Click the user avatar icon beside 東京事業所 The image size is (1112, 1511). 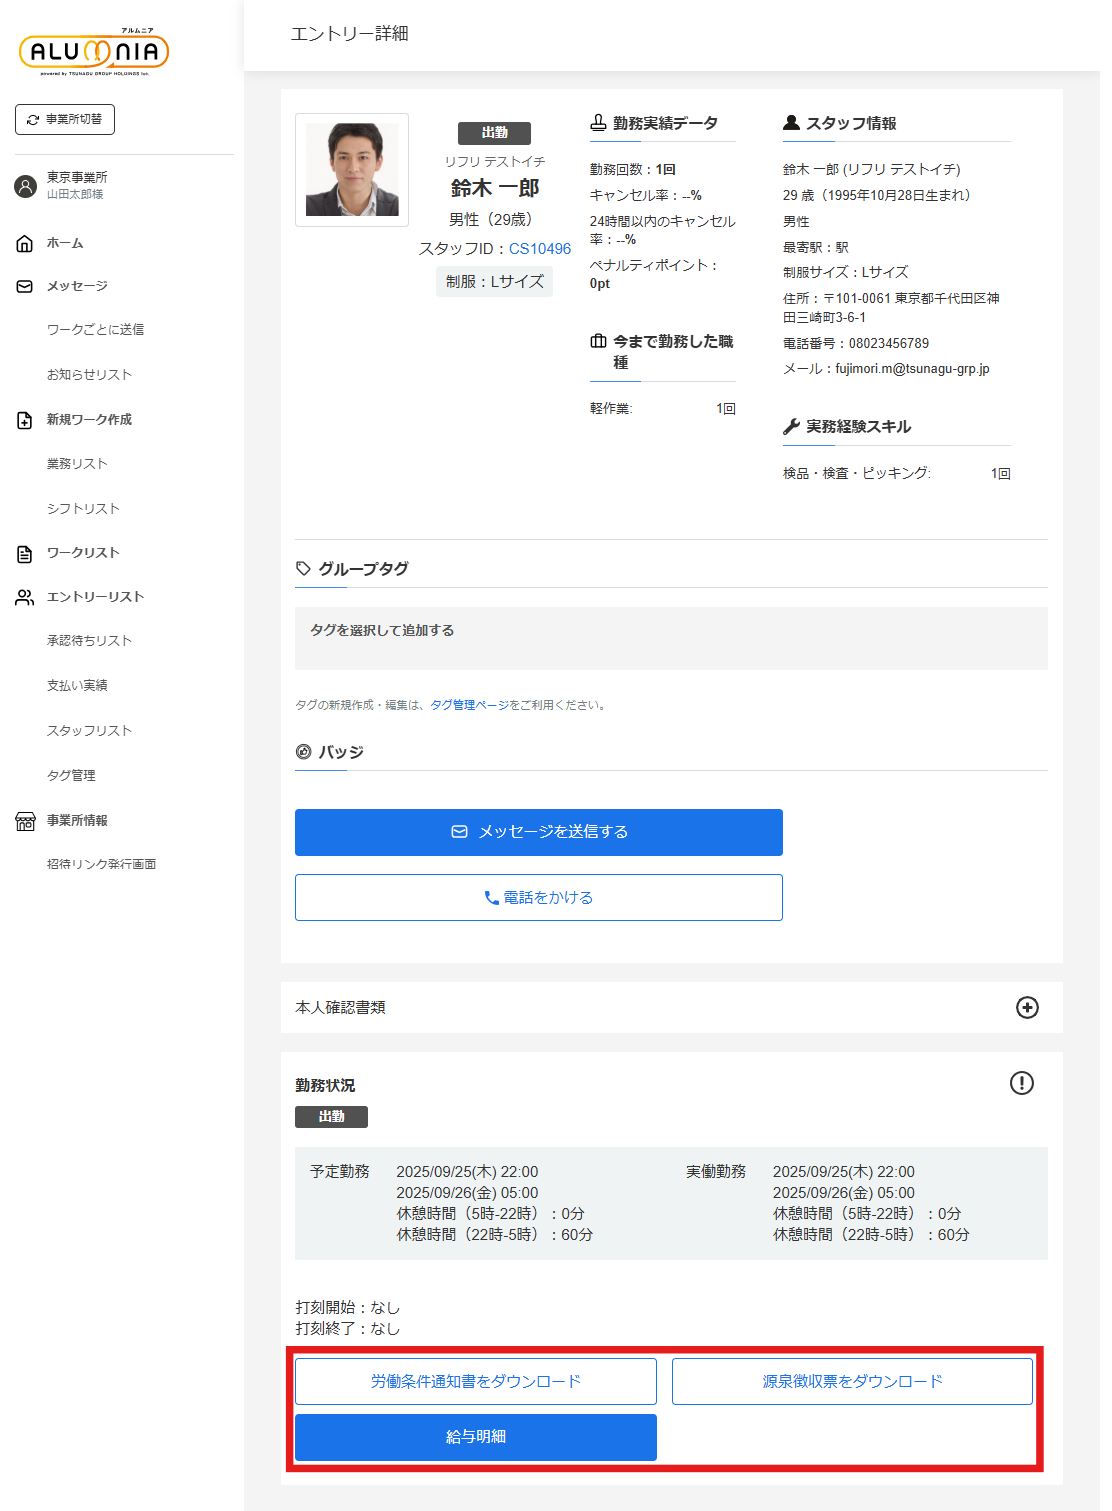(26, 185)
